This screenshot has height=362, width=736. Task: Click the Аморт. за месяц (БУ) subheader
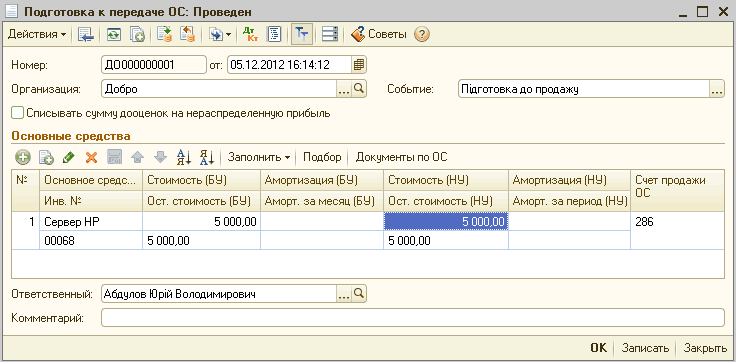(322, 201)
